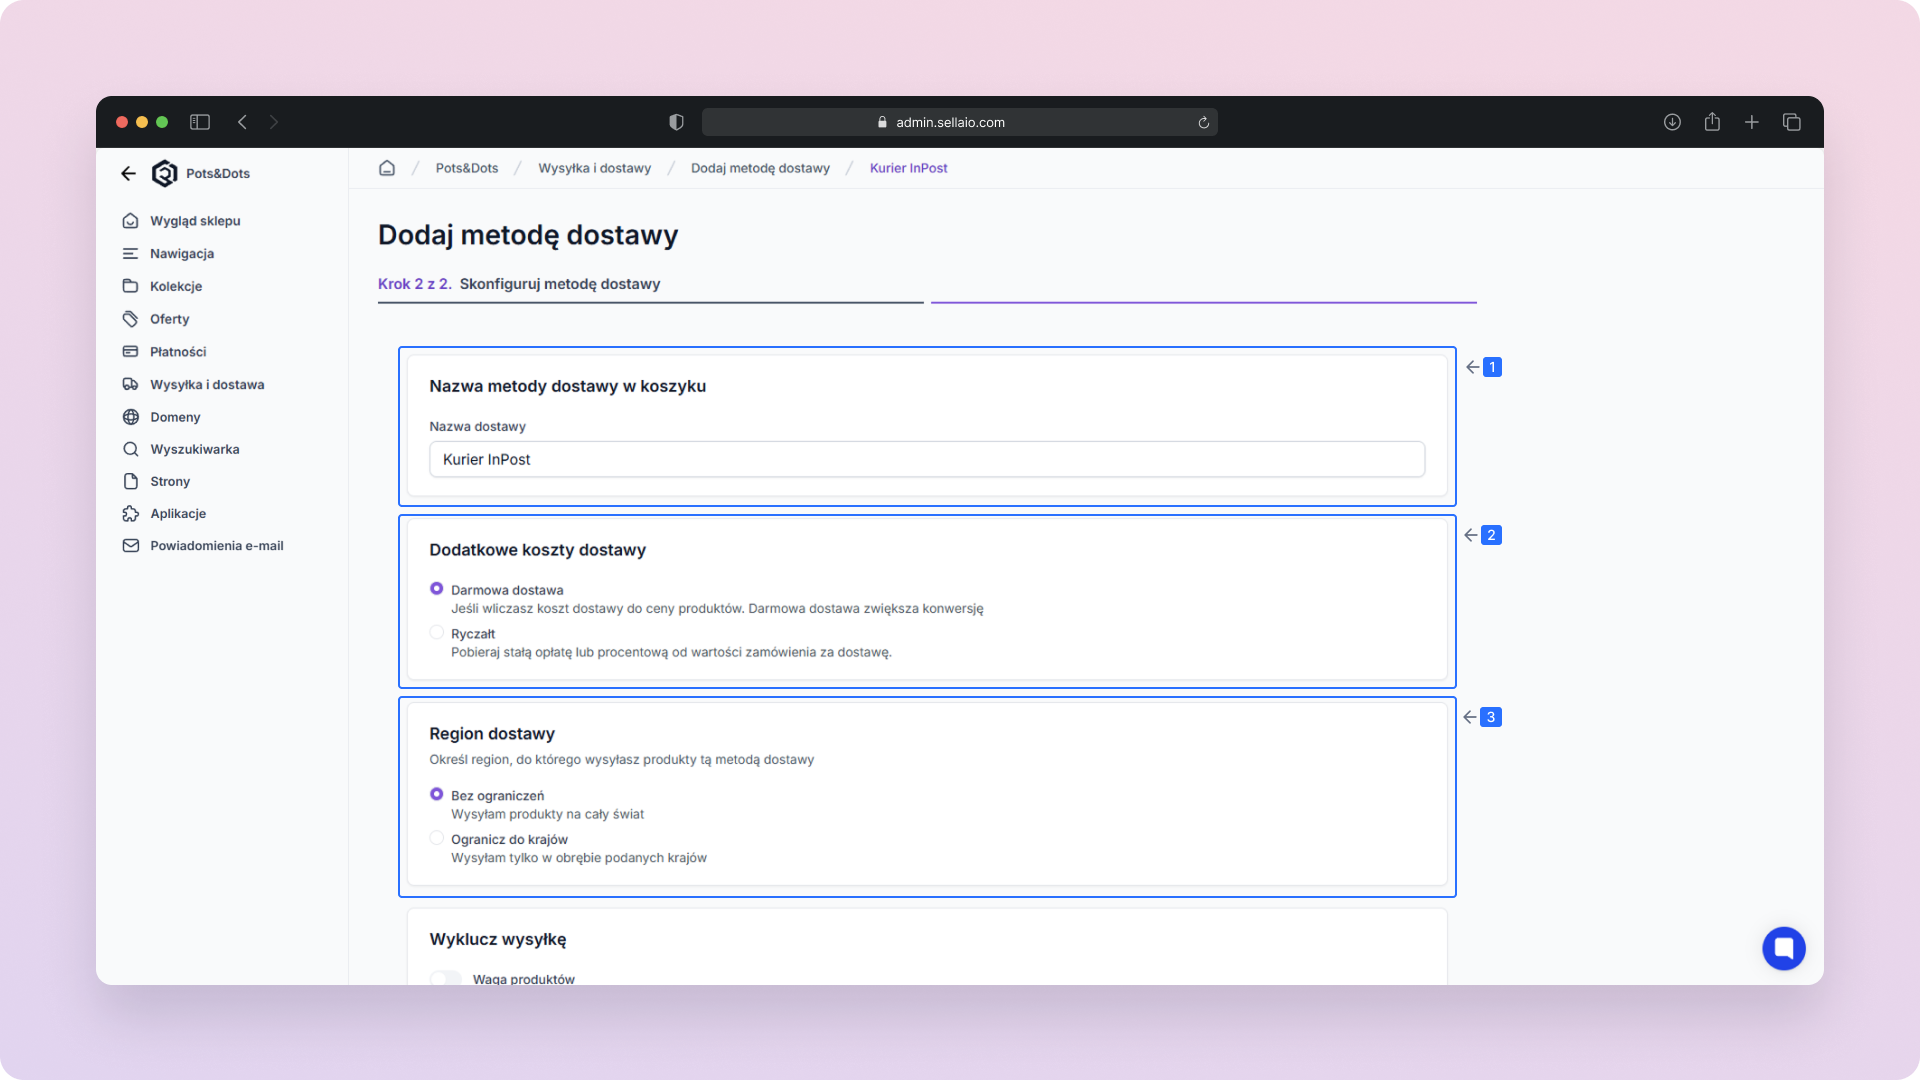Click the admin.sellaio.com address bar
Image resolution: width=1920 pixels, height=1080 pixels.
(x=950, y=122)
